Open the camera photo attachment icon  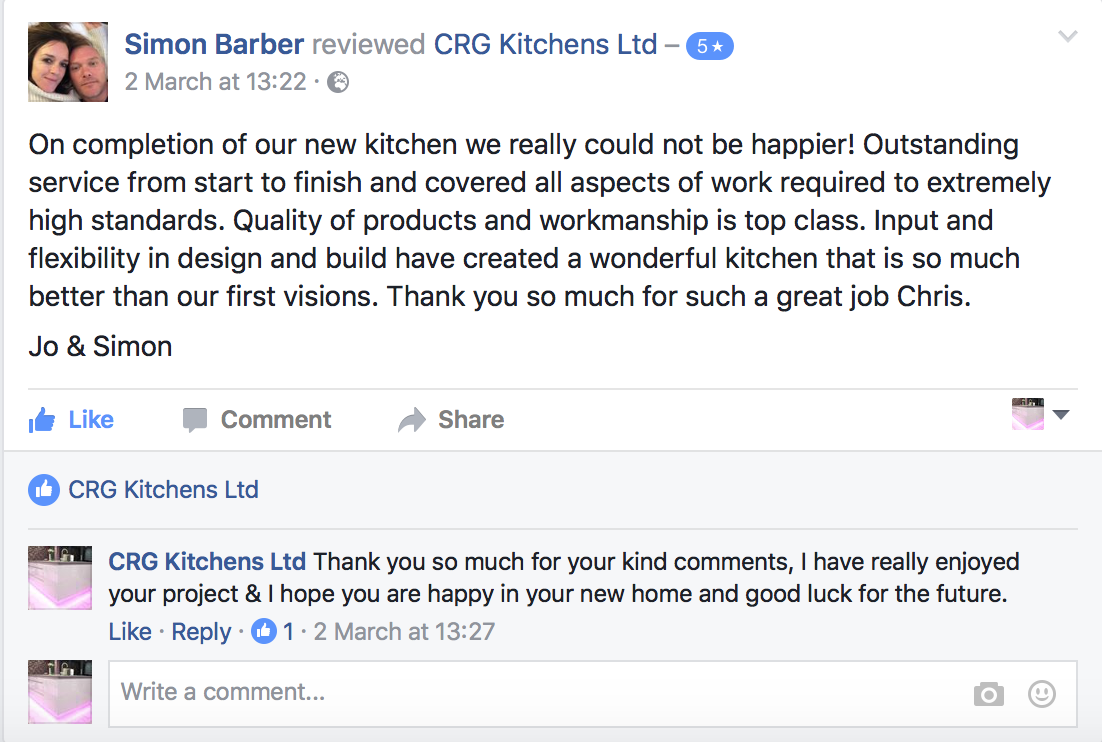[989, 694]
